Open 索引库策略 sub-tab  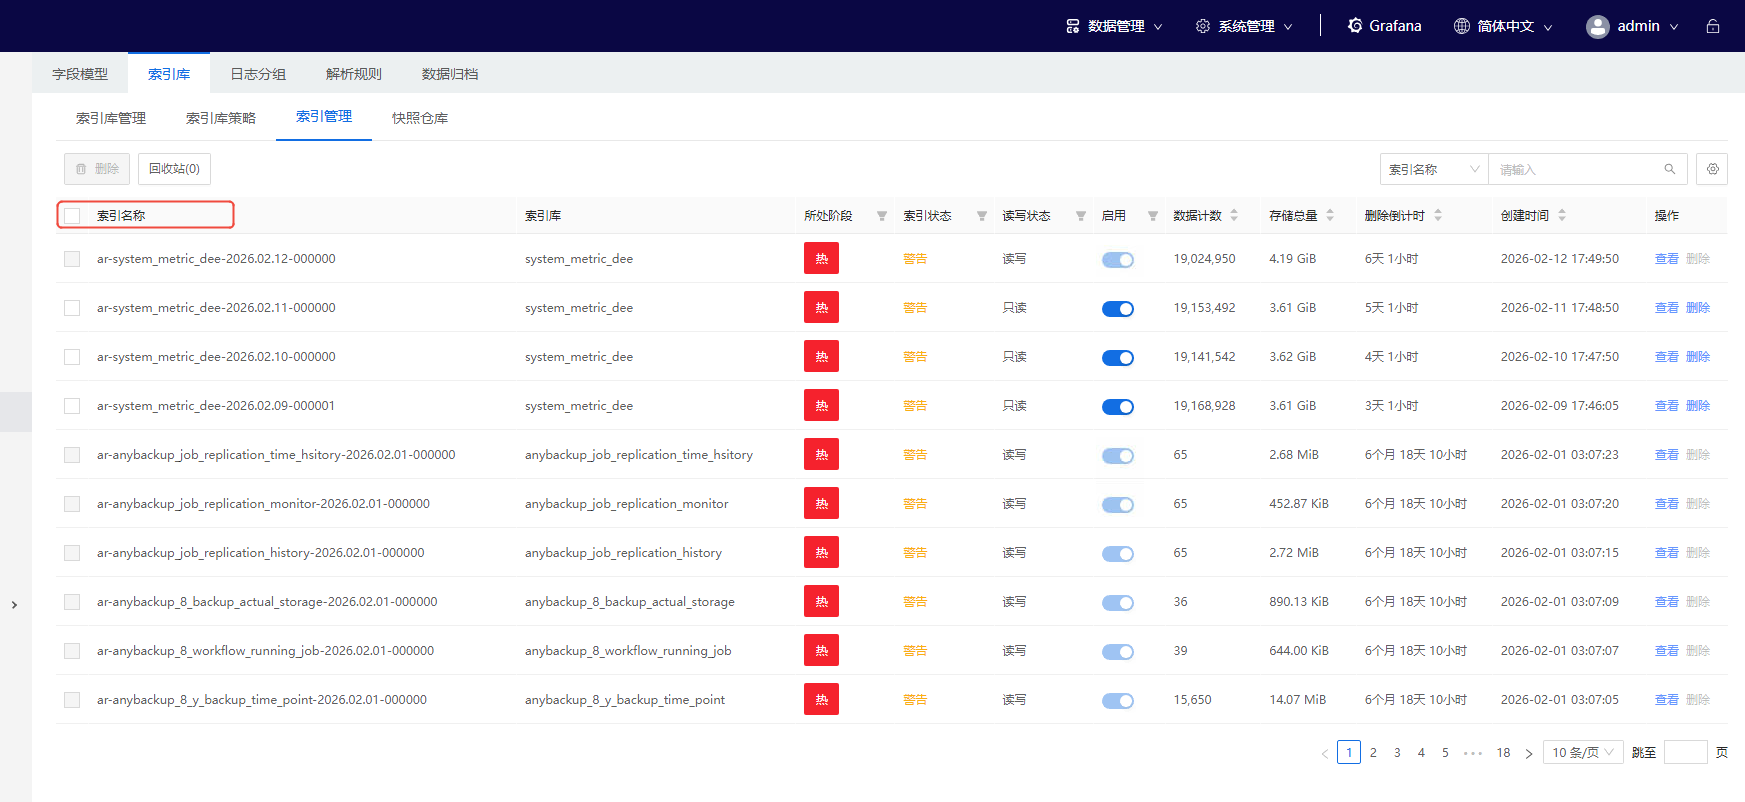coord(221,118)
